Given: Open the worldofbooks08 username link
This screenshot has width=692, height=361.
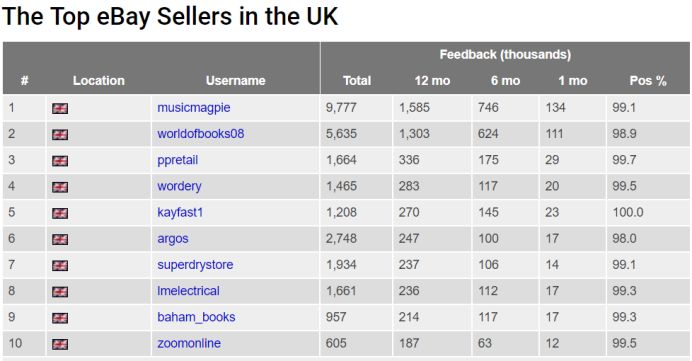Looking at the screenshot, I should pos(201,134).
